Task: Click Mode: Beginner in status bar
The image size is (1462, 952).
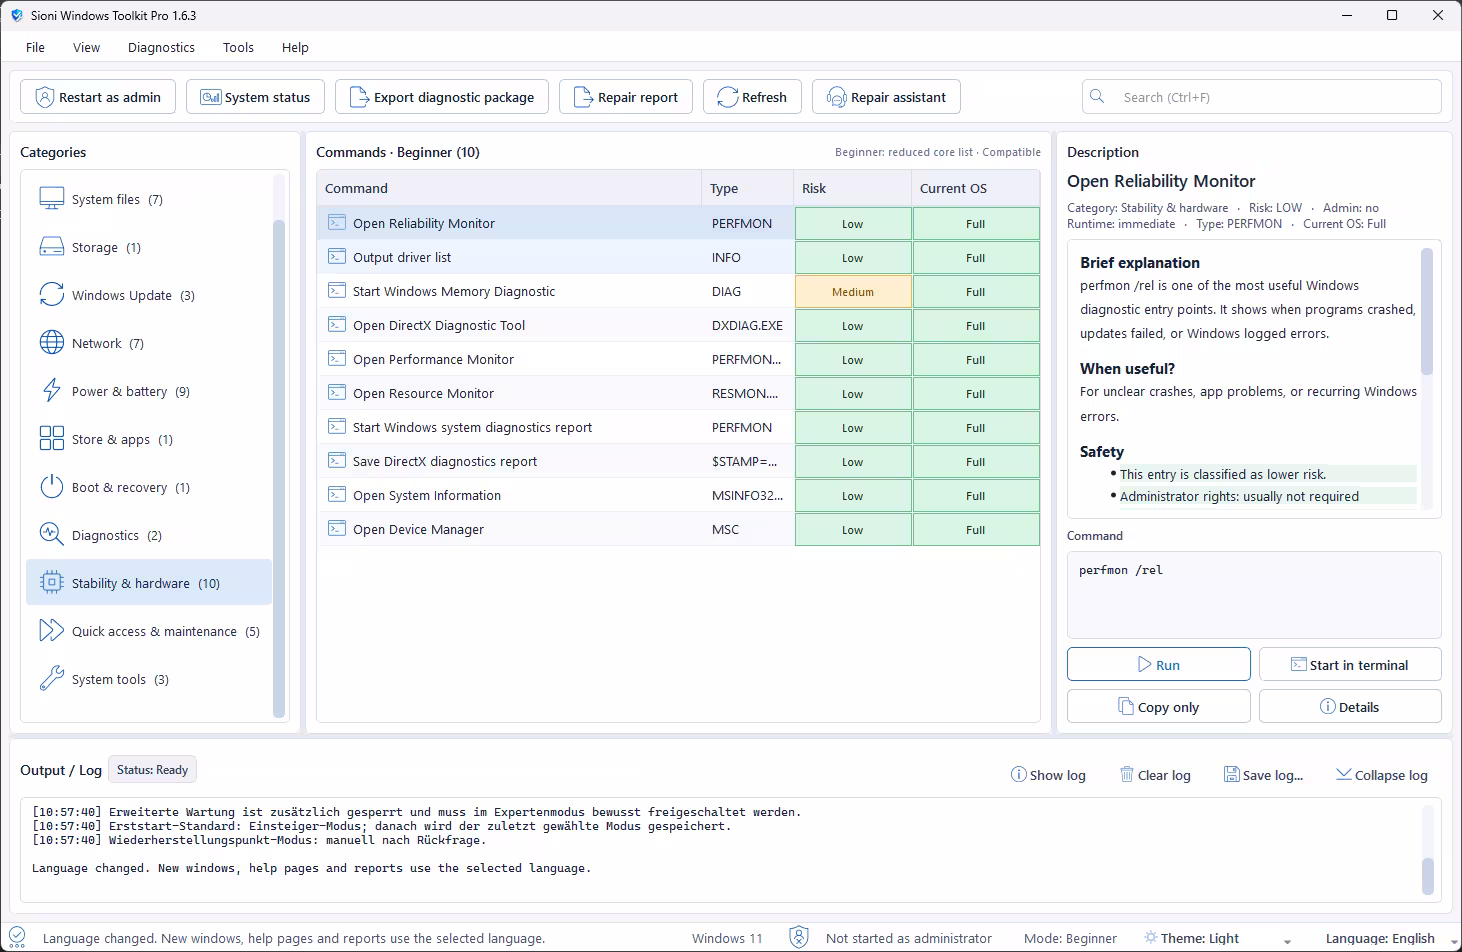Action: point(1070,938)
